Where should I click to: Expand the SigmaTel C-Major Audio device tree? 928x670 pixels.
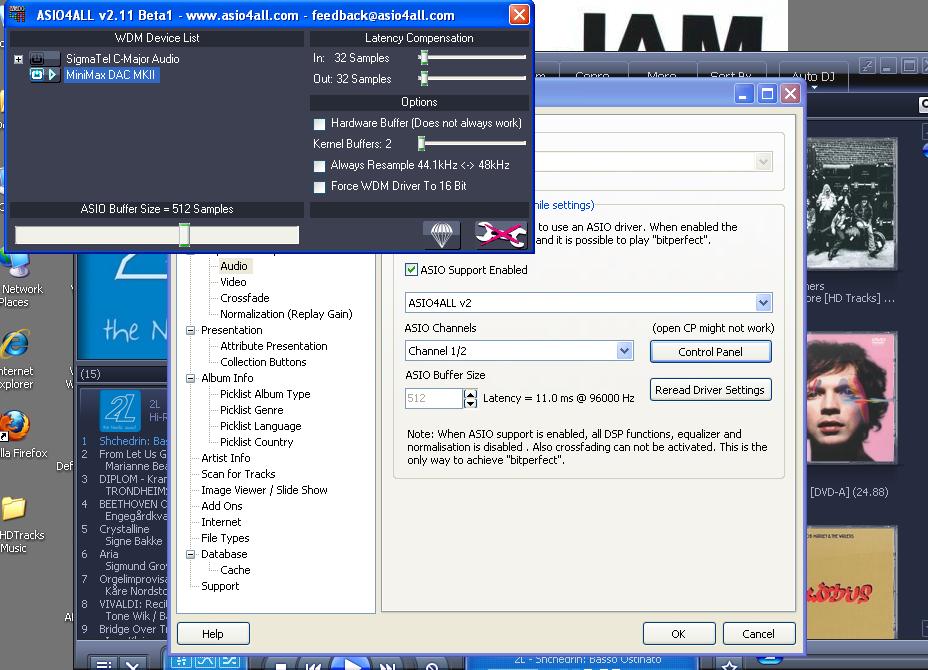tap(18, 59)
